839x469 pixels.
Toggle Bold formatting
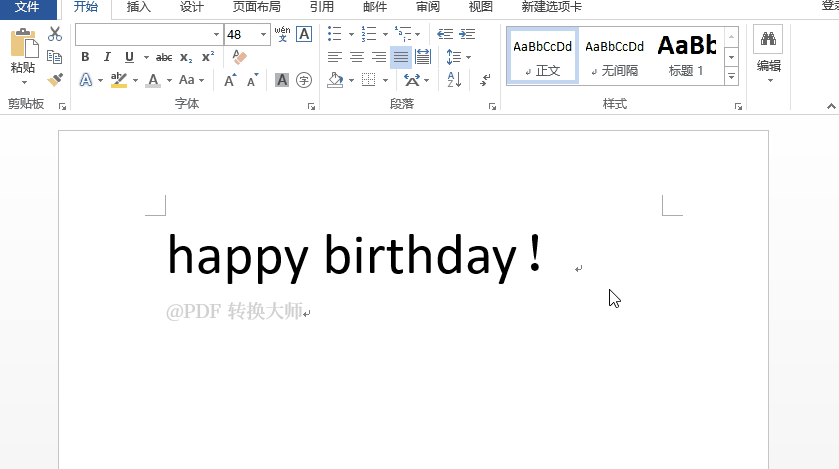tap(85, 57)
